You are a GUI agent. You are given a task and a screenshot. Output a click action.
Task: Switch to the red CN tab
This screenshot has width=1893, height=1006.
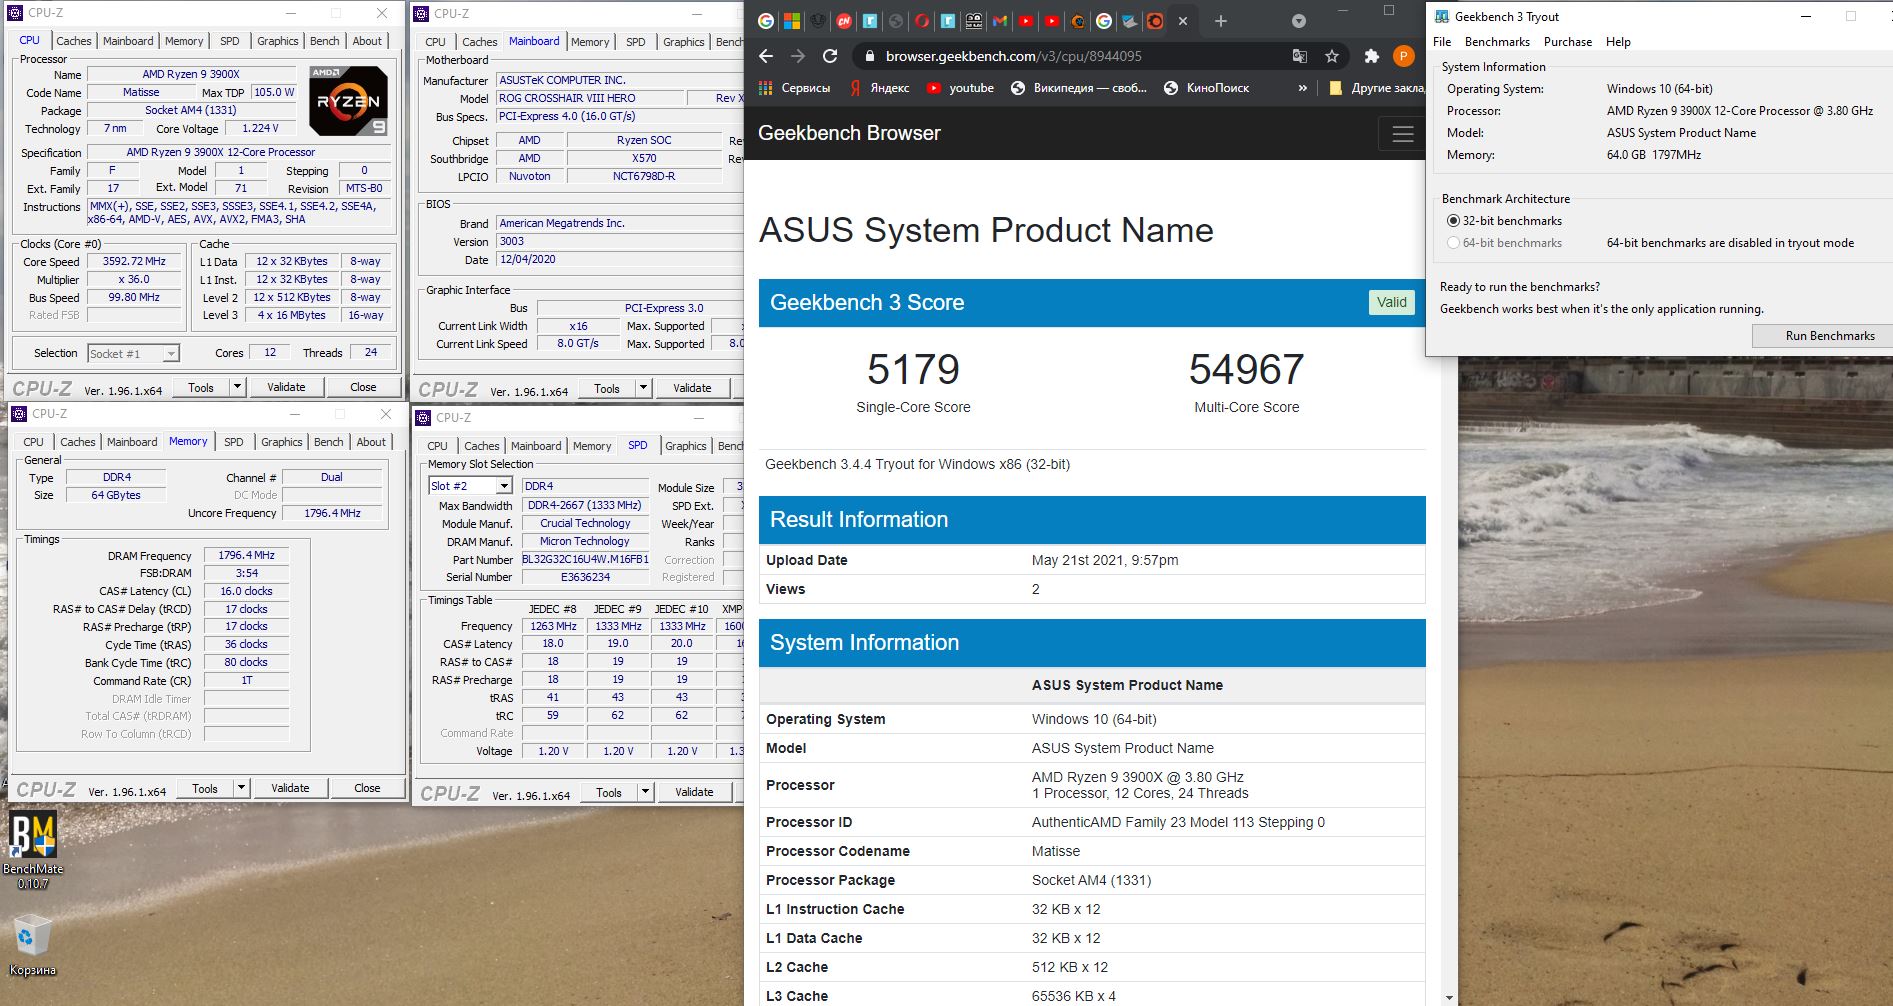(x=844, y=21)
